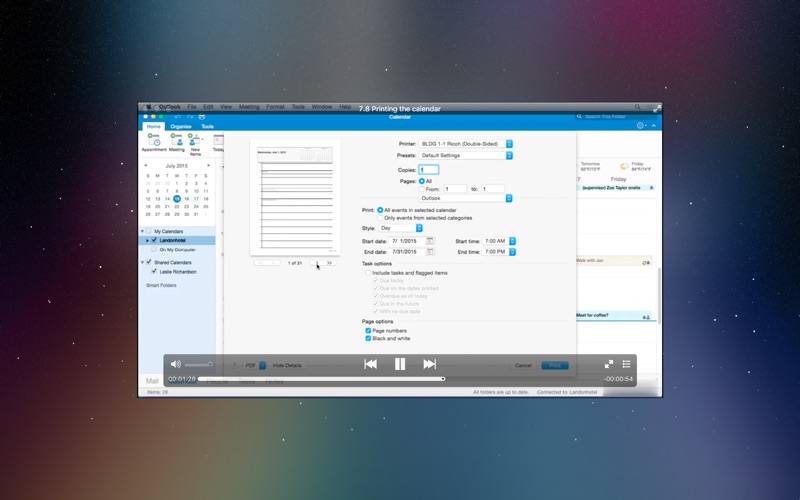The width and height of the screenshot is (800, 500).
Task: Seek along the video progress bar
Action: coord(398,379)
